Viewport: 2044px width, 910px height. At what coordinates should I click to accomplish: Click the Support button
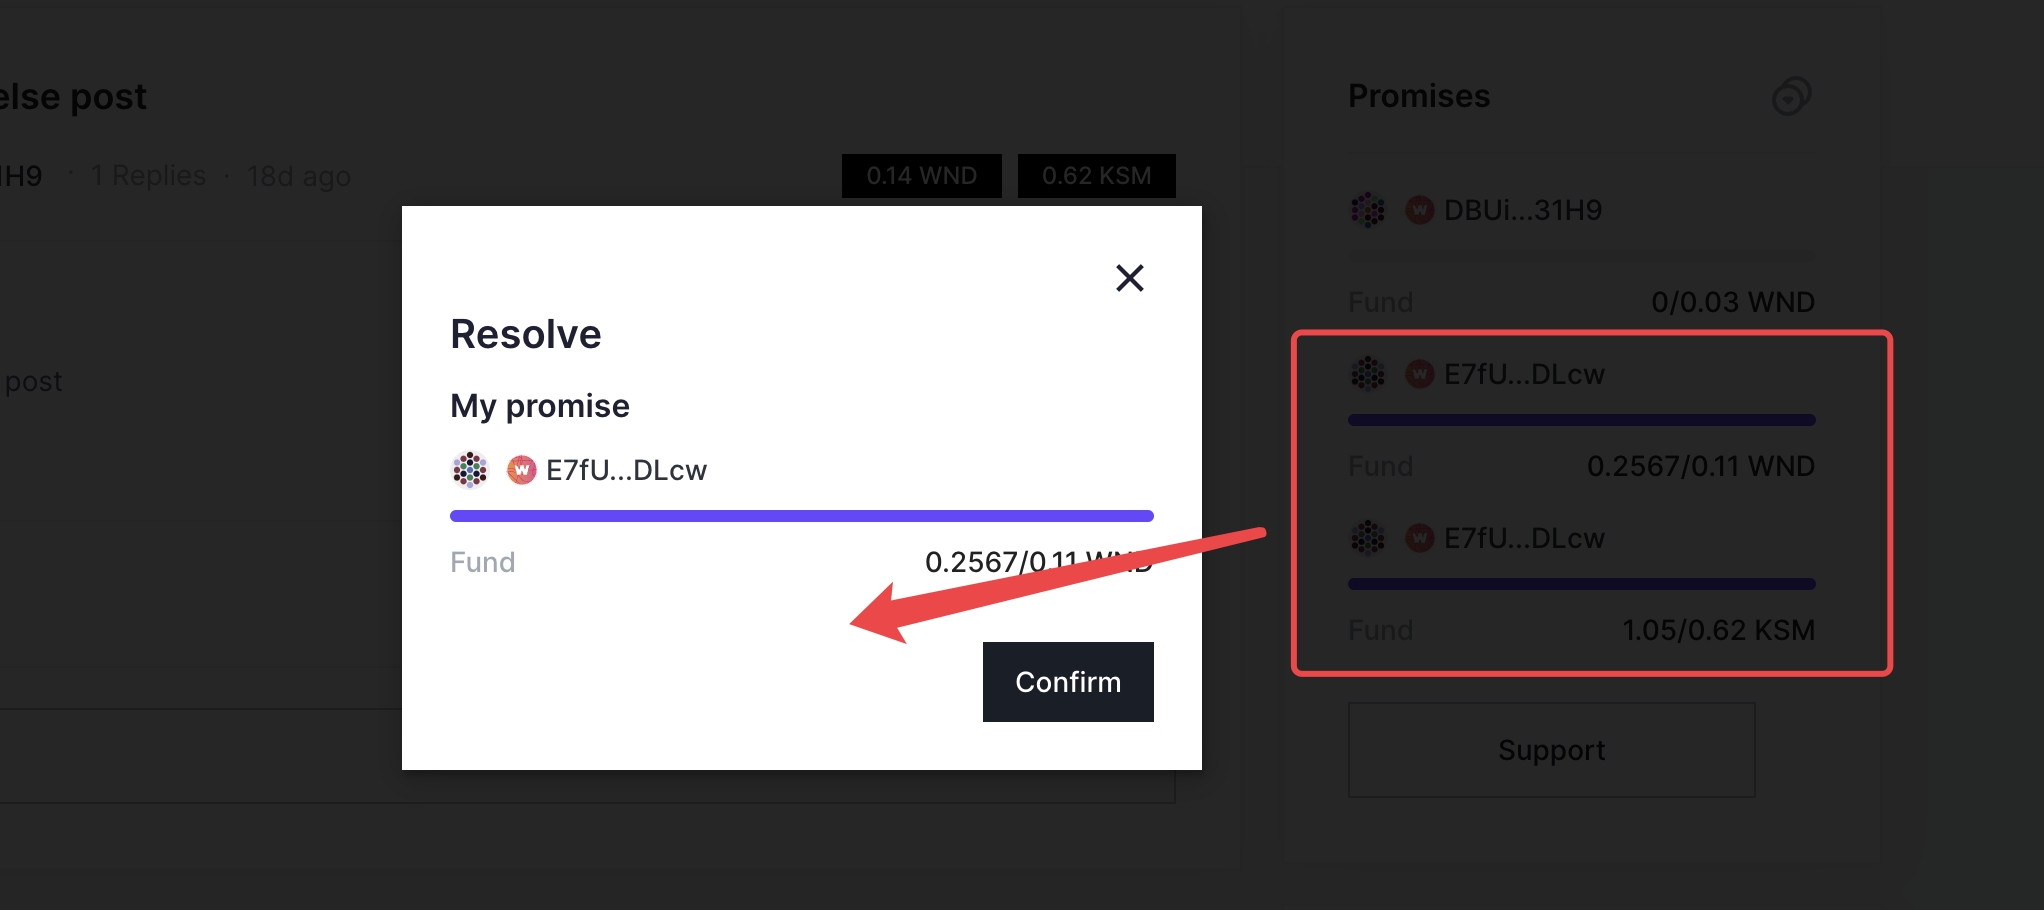[x=1551, y=750]
